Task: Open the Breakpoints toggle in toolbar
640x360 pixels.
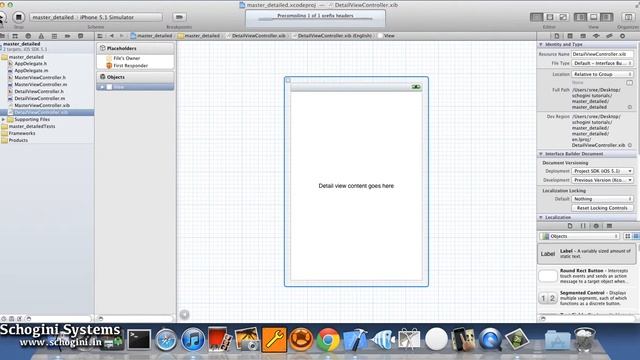Action: tap(179, 17)
